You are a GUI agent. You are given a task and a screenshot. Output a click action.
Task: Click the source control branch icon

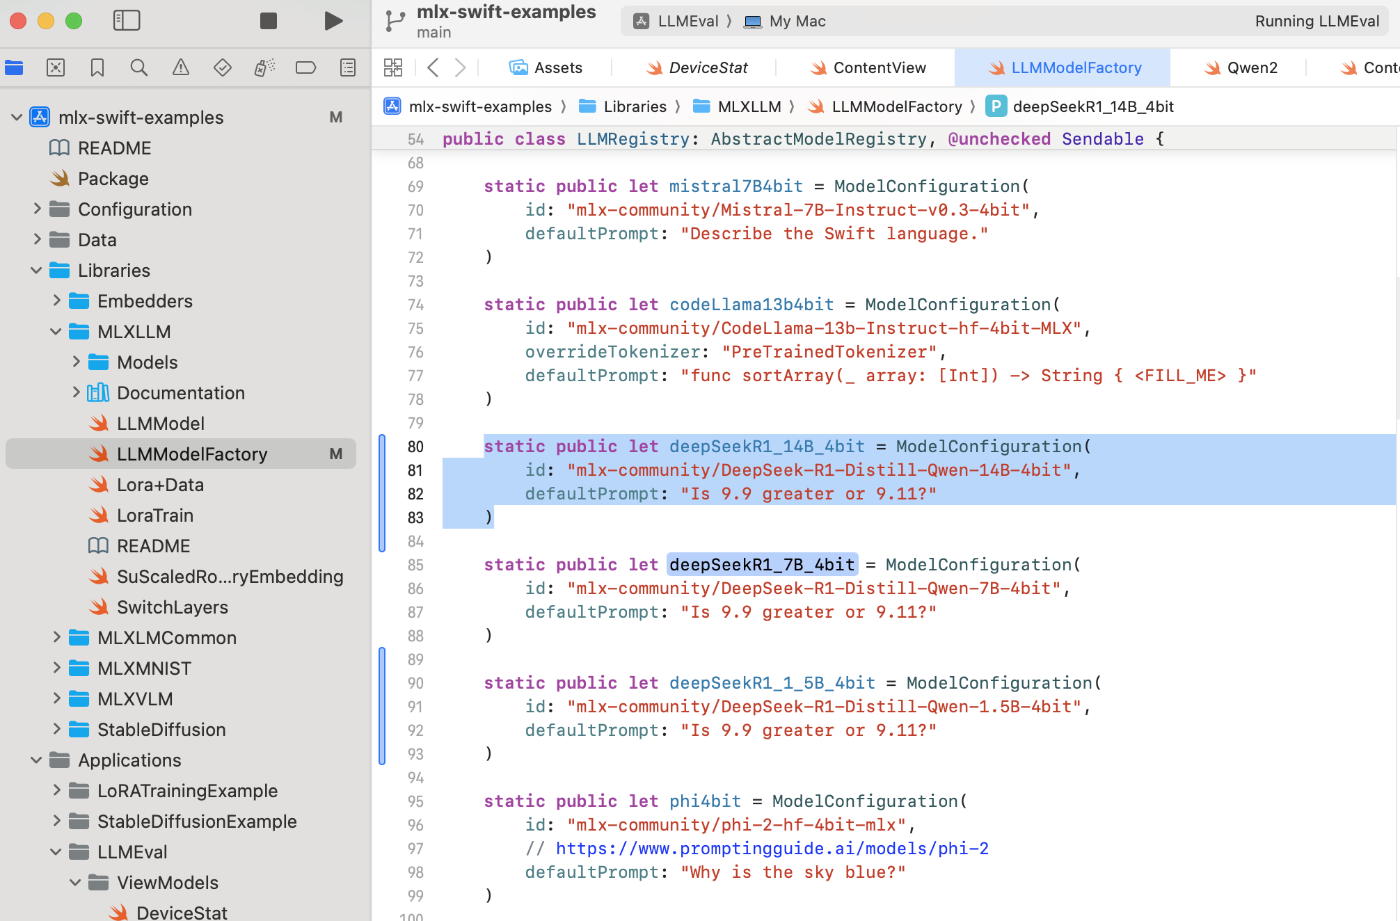point(396,21)
